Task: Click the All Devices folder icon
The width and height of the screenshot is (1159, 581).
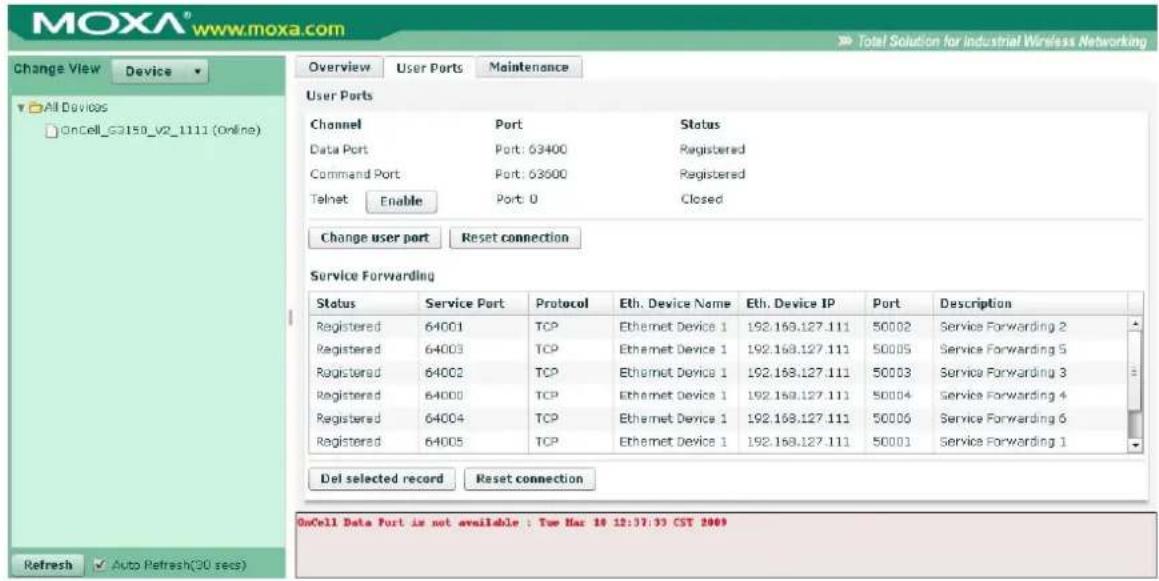Action: click(x=35, y=108)
